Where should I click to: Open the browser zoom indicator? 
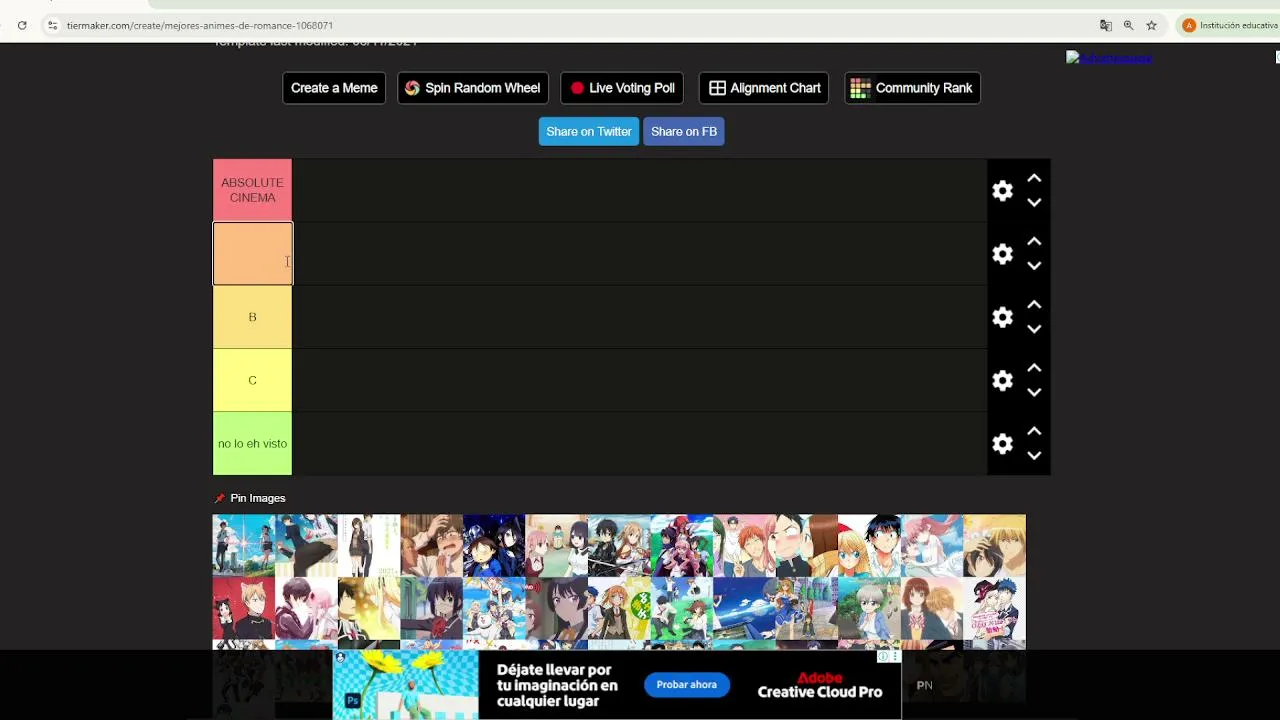(x=1128, y=25)
